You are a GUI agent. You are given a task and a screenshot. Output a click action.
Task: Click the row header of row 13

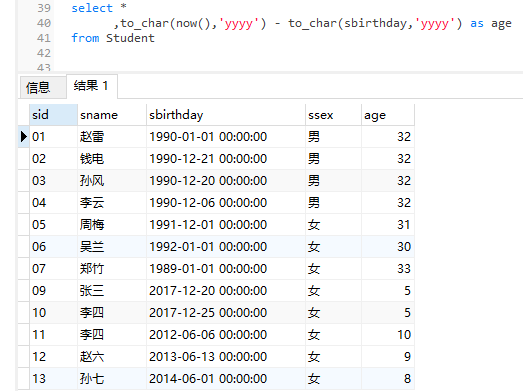click(24, 379)
